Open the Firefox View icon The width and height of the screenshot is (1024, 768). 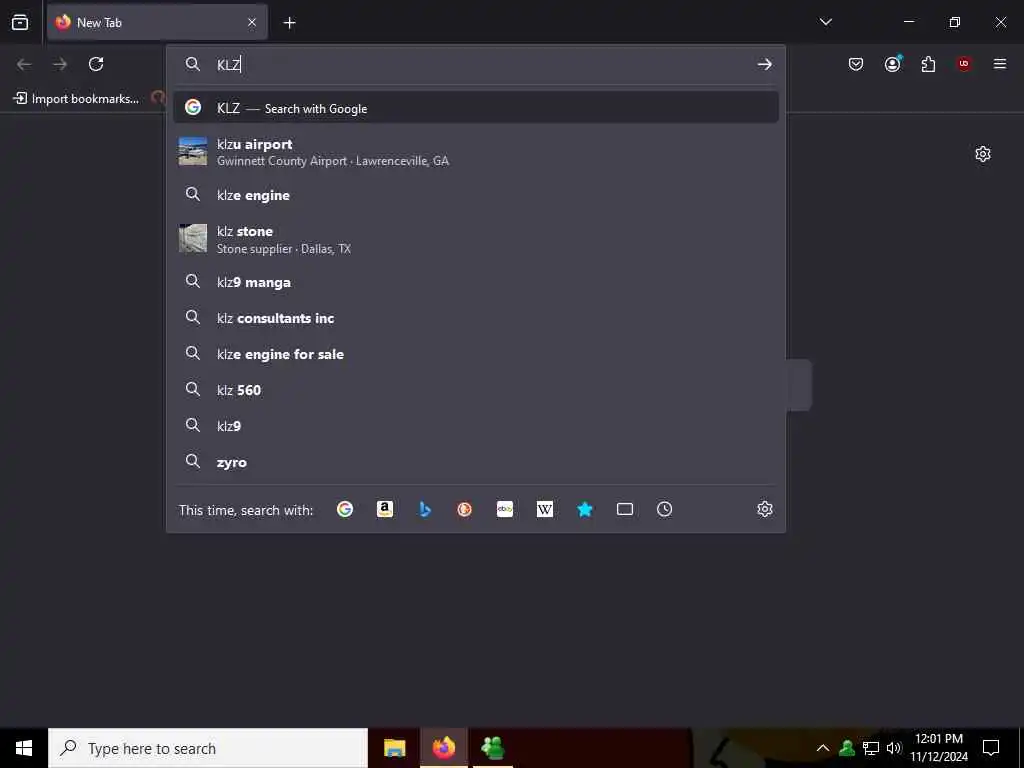coord(20,22)
